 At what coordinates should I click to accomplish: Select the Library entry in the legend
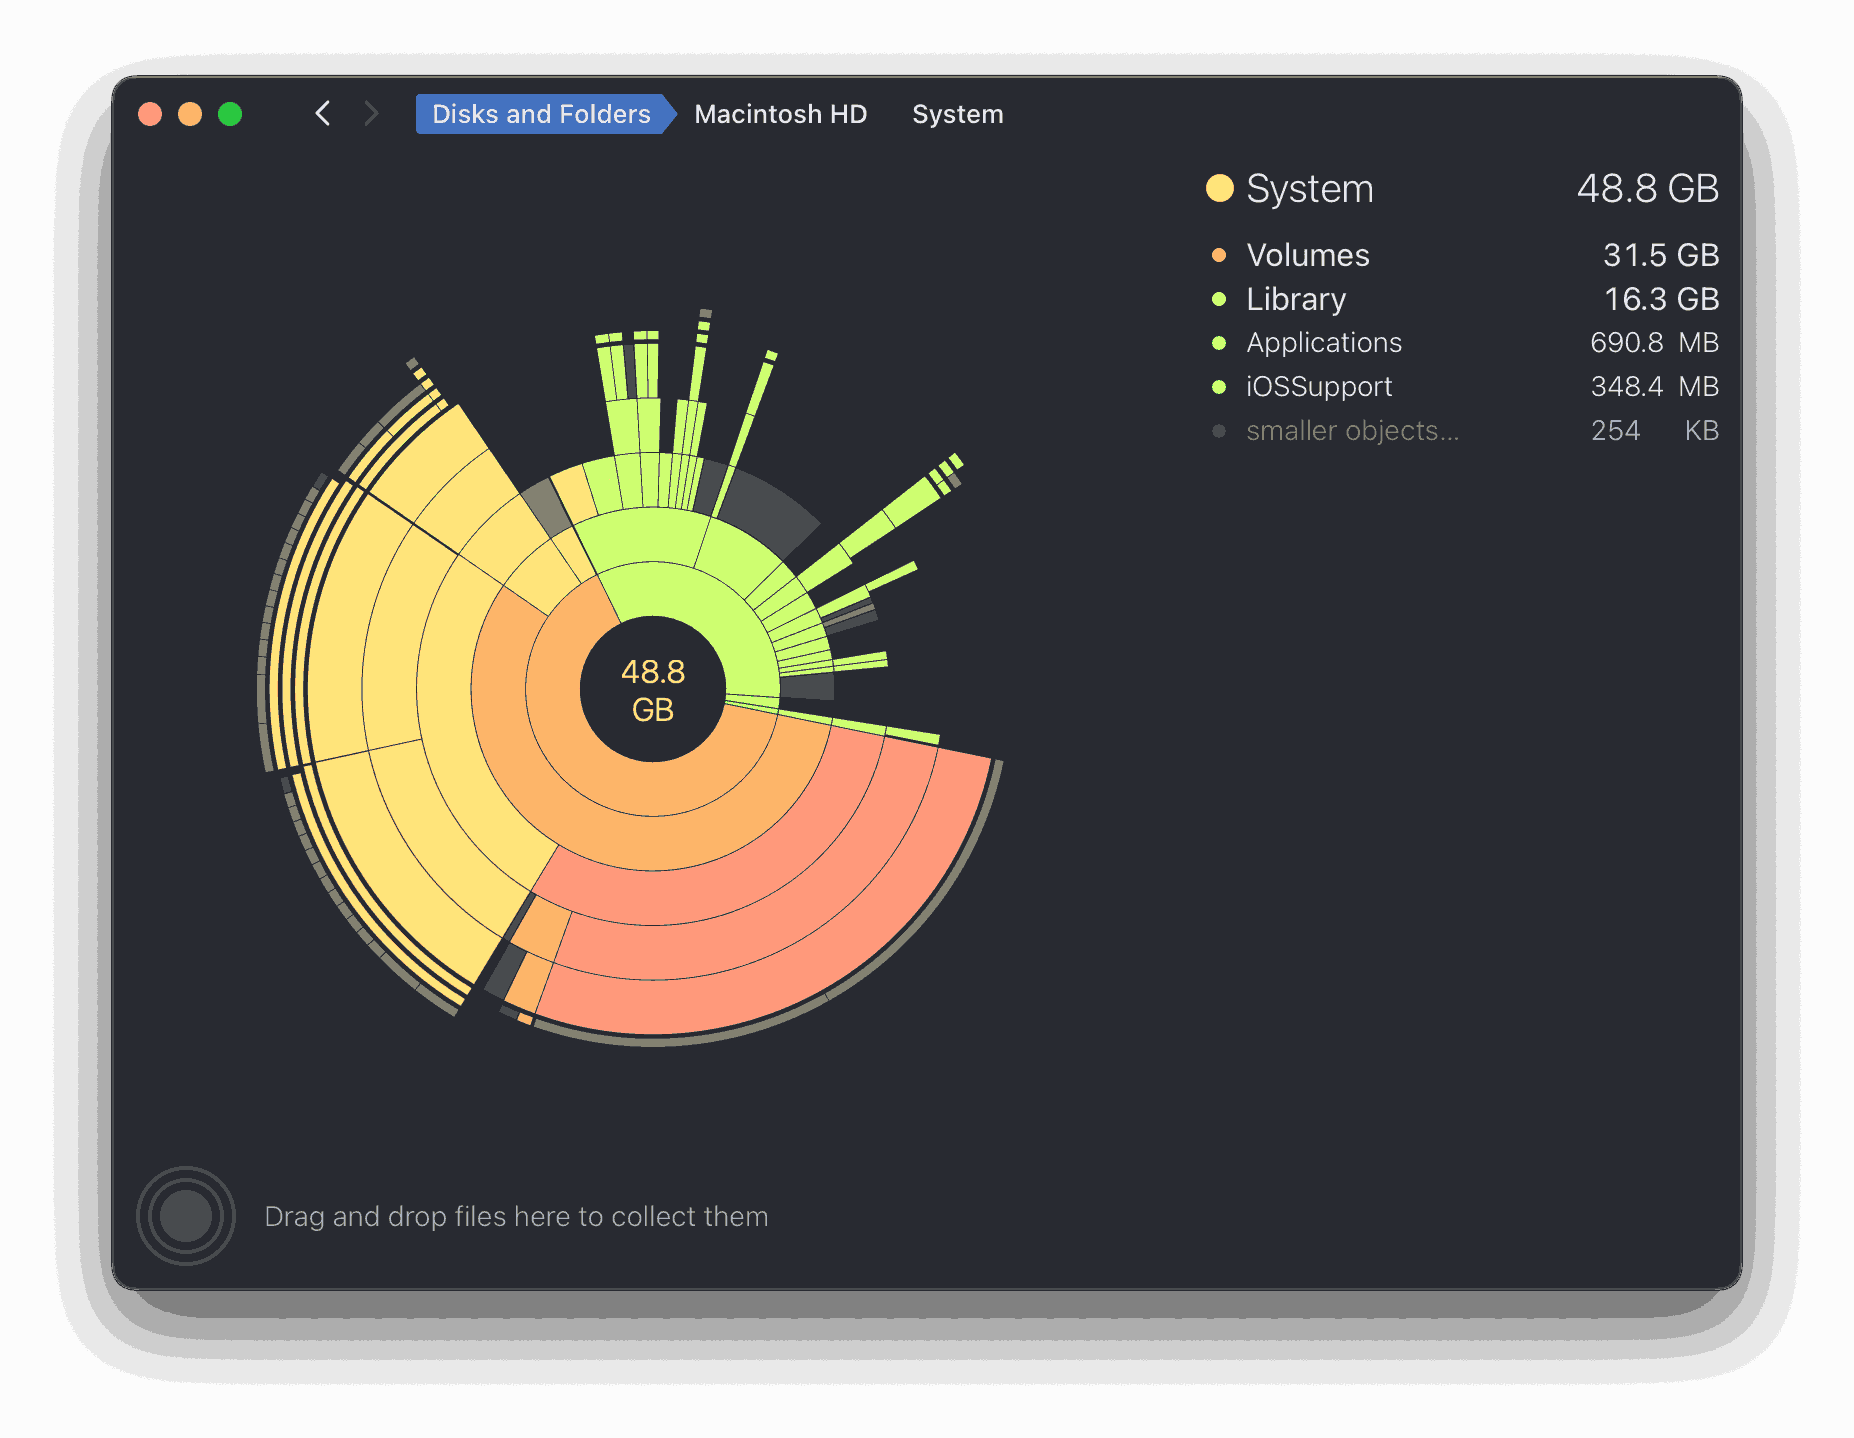click(1295, 298)
